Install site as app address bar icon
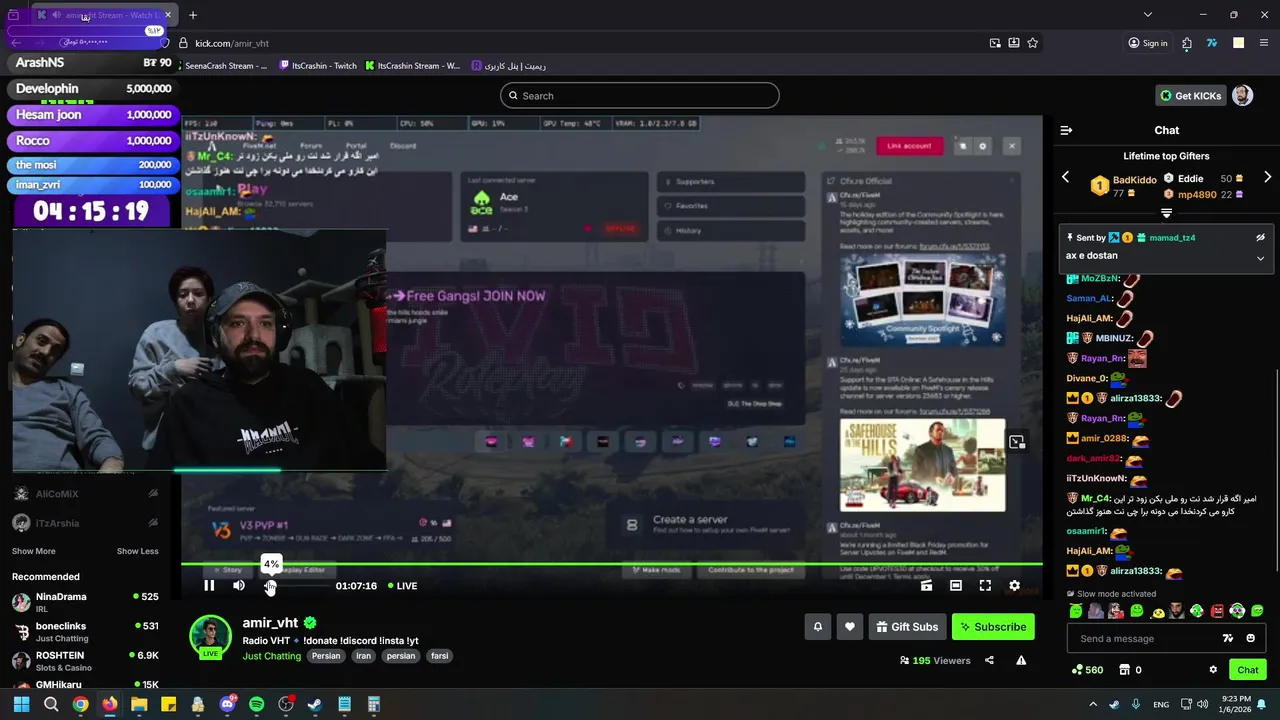Image resolution: width=1280 pixels, height=720 pixels. tap(1014, 43)
